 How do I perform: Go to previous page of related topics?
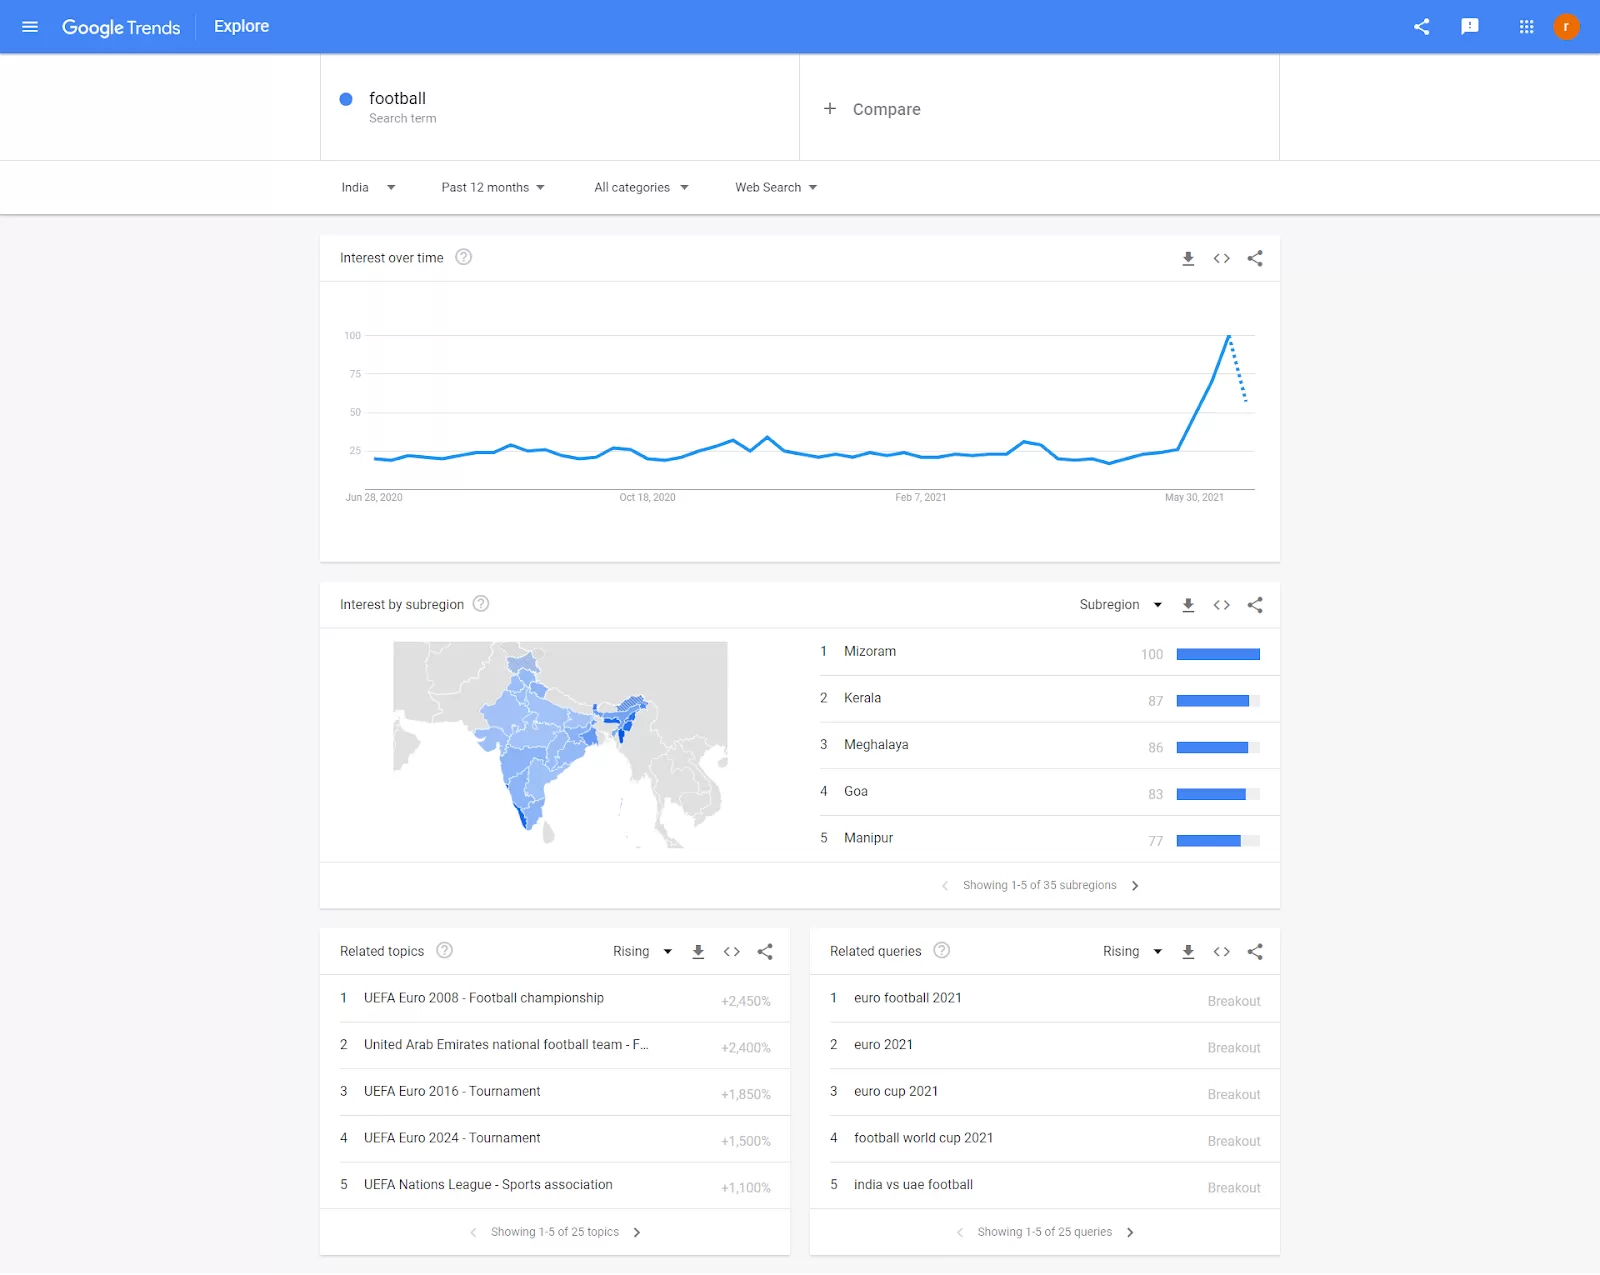473,1233
